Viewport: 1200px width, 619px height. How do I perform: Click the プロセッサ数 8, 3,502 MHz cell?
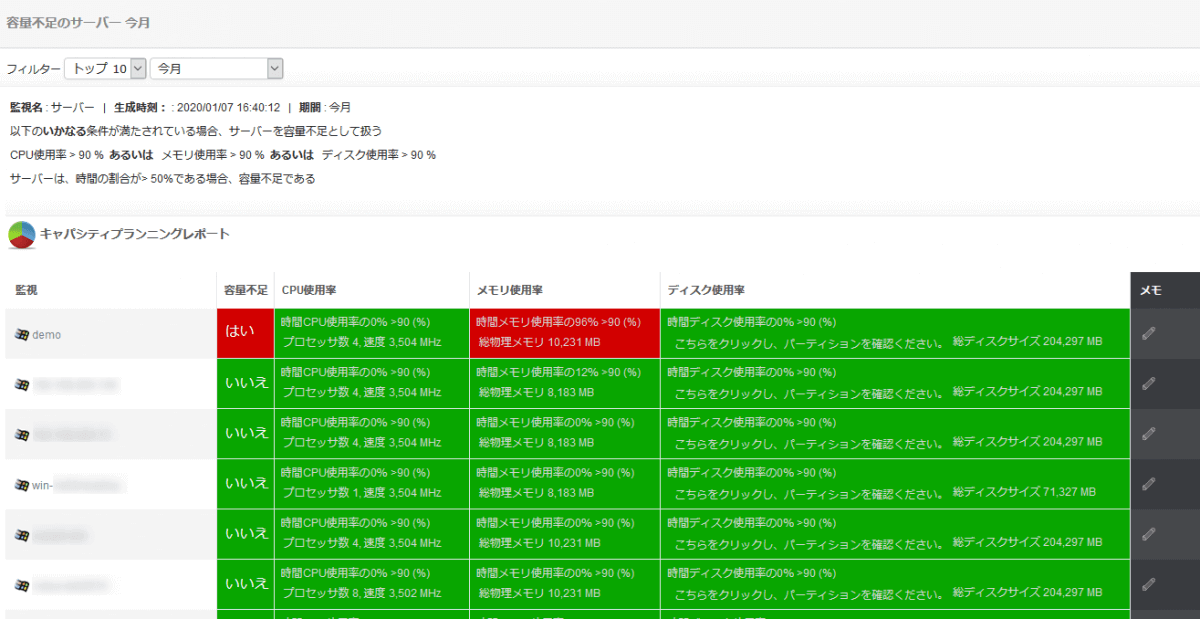pyautogui.click(x=372, y=583)
